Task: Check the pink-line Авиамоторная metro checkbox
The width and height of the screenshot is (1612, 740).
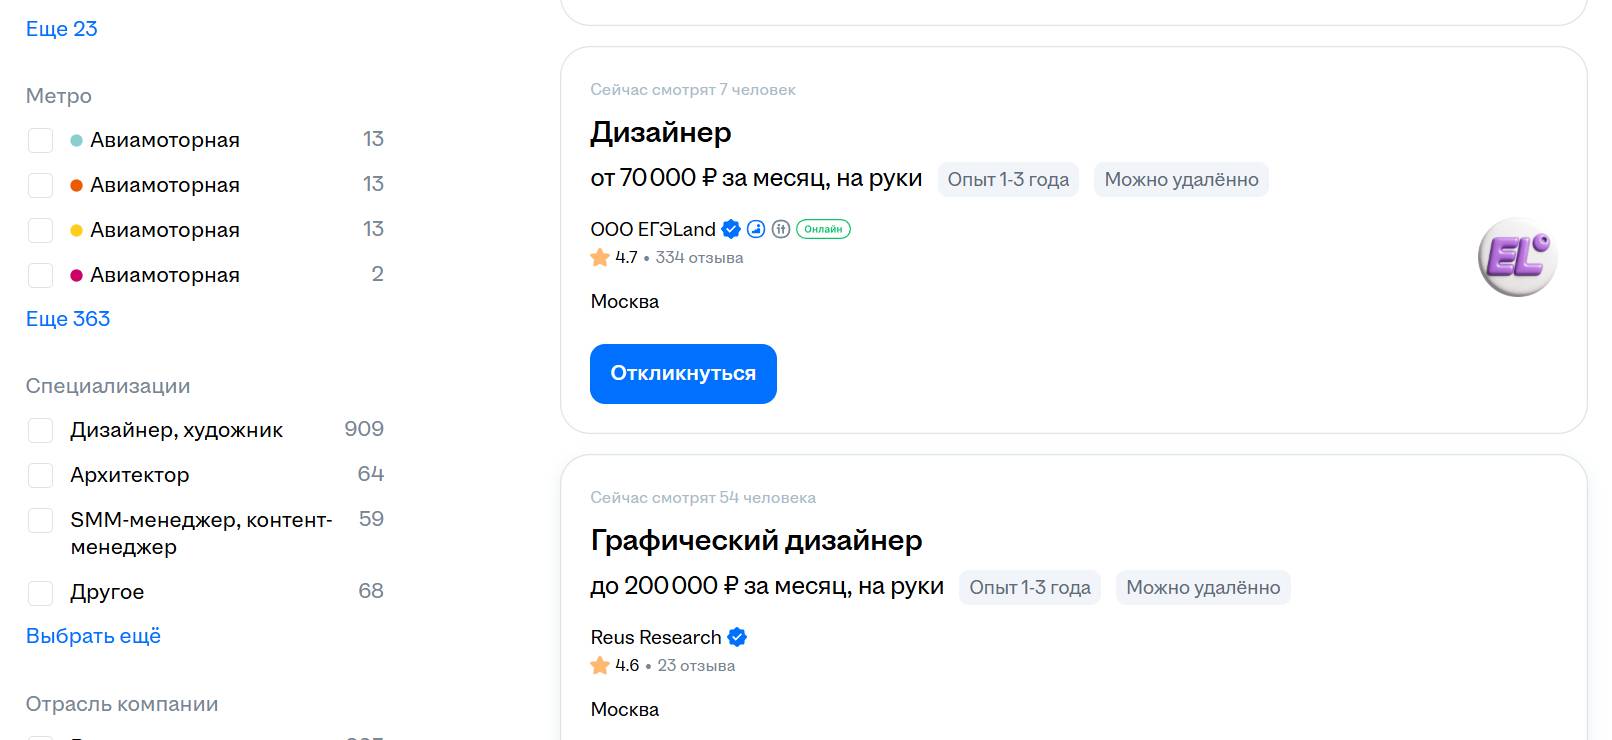Action: (40, 275)
